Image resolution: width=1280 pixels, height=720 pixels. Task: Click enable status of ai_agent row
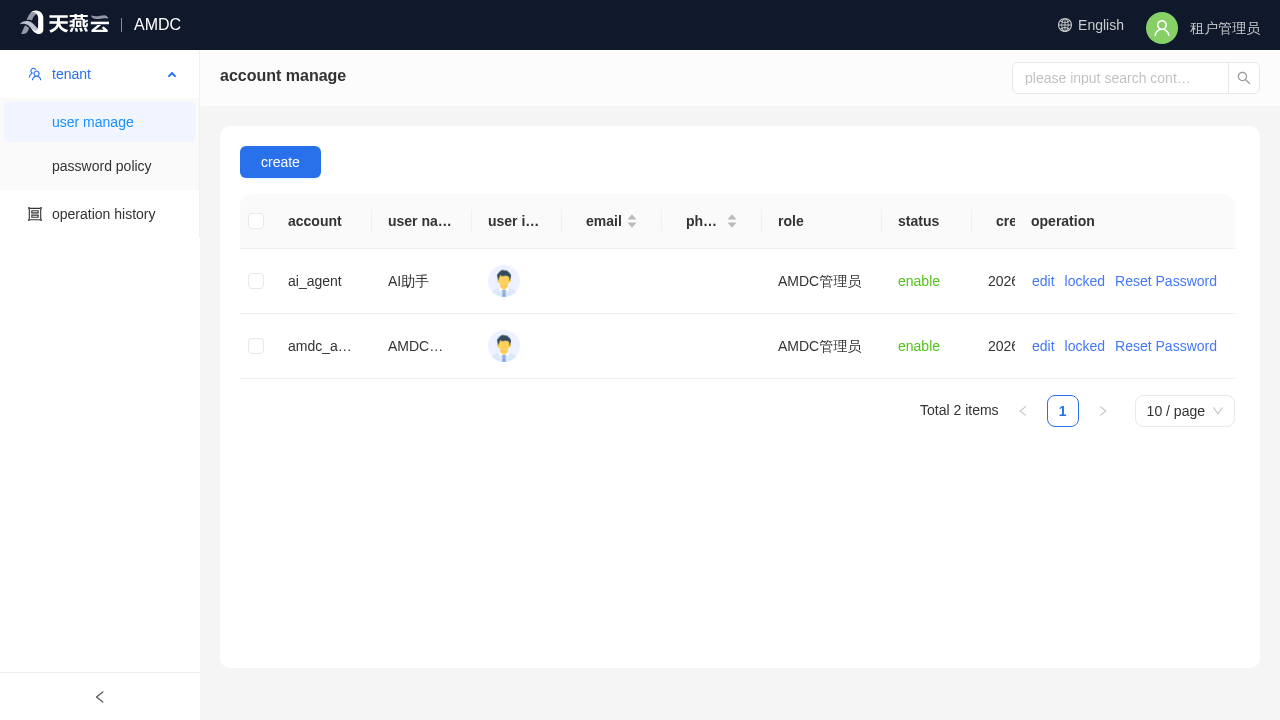pos(919,281)
